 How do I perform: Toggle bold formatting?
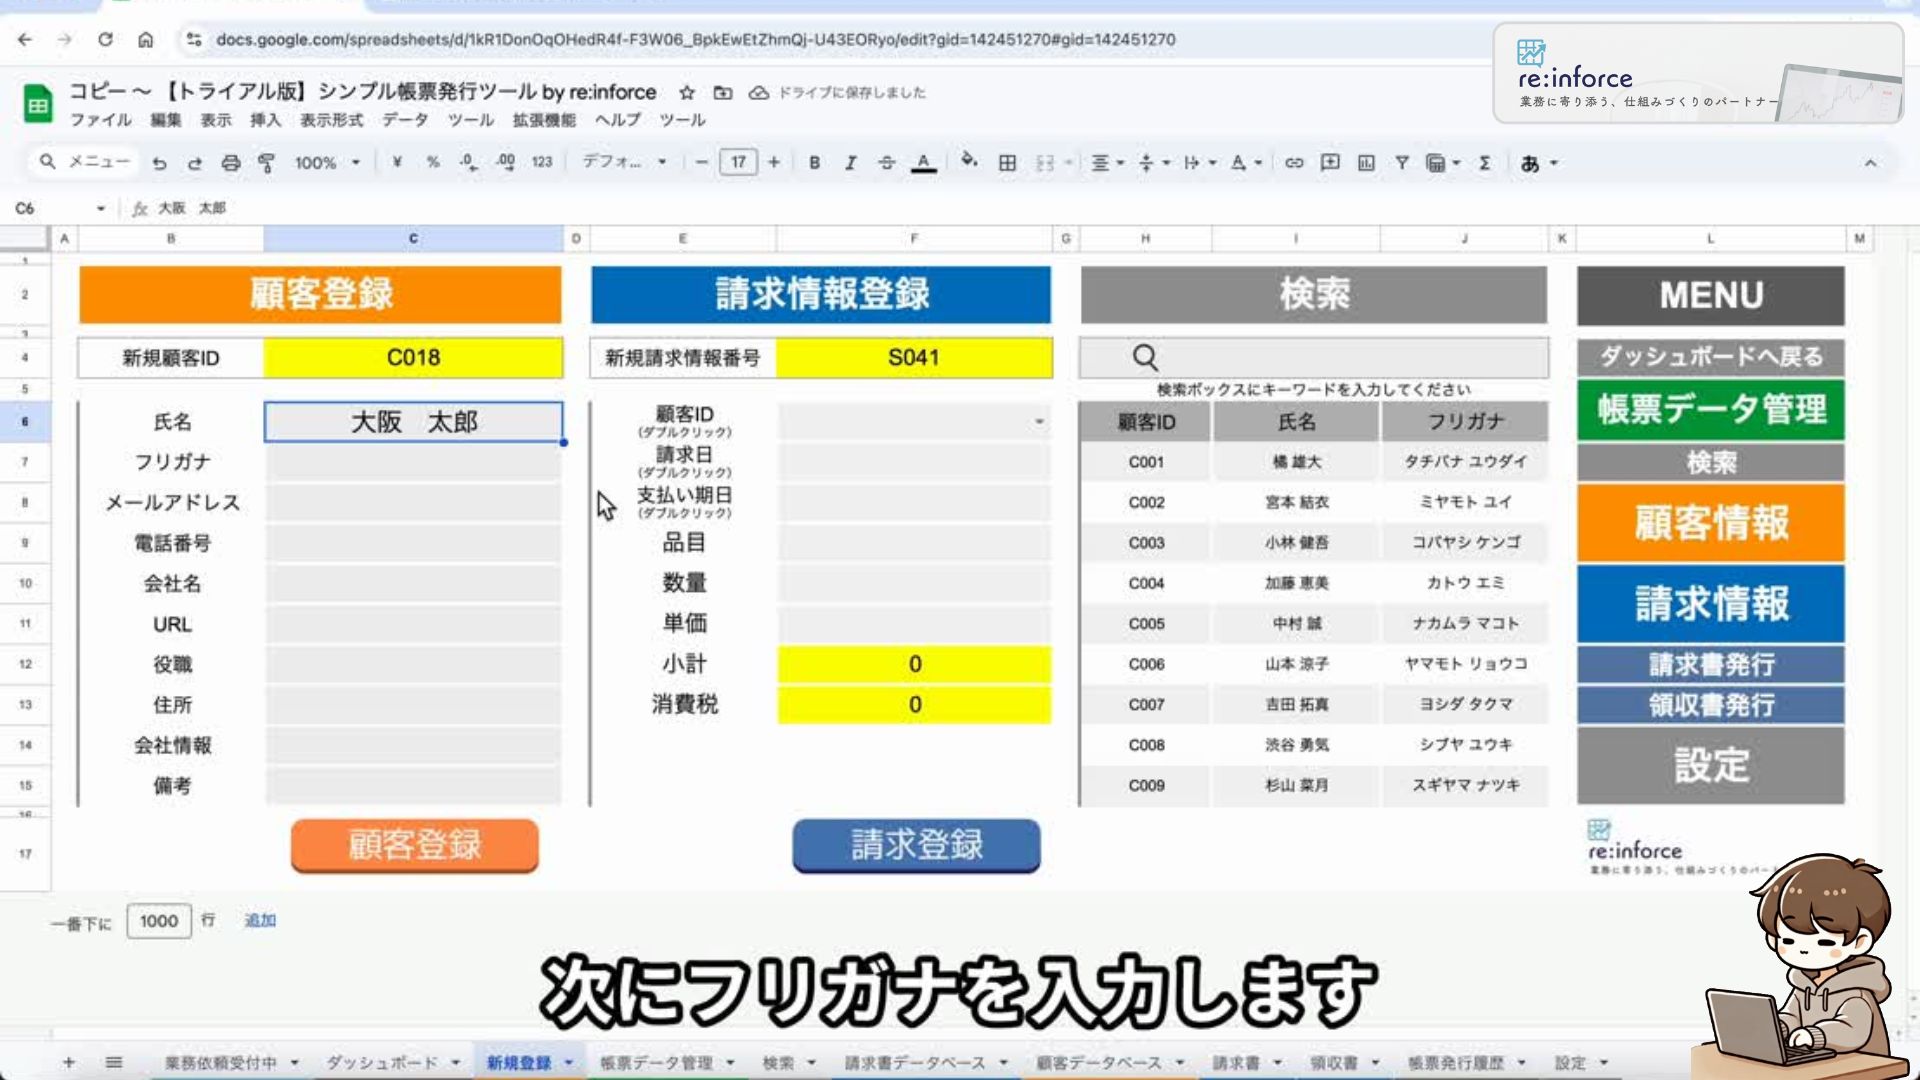pos(814,163)
